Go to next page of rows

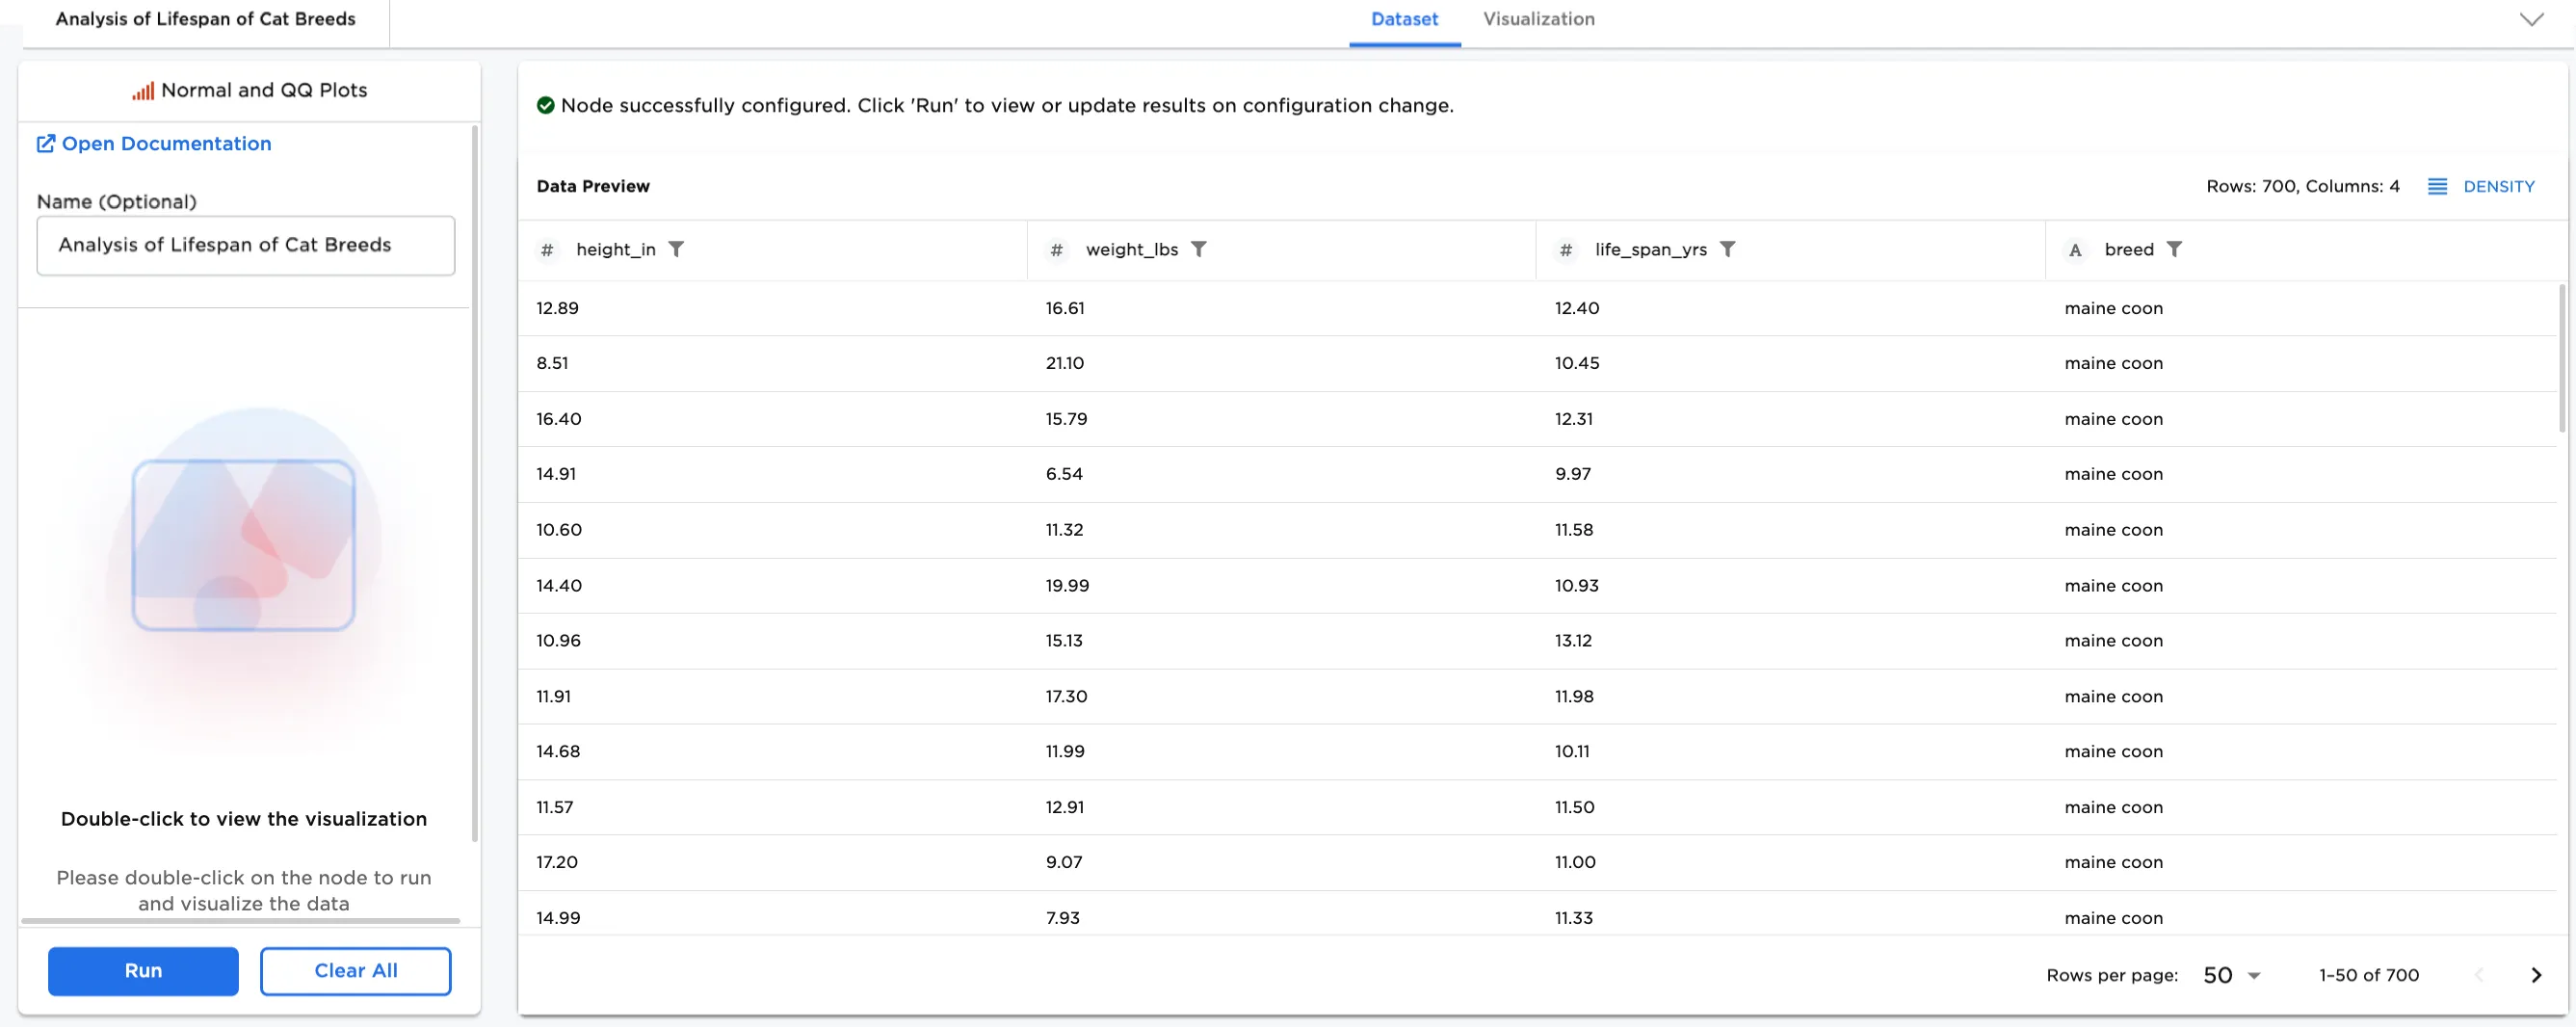point(2535,975)
